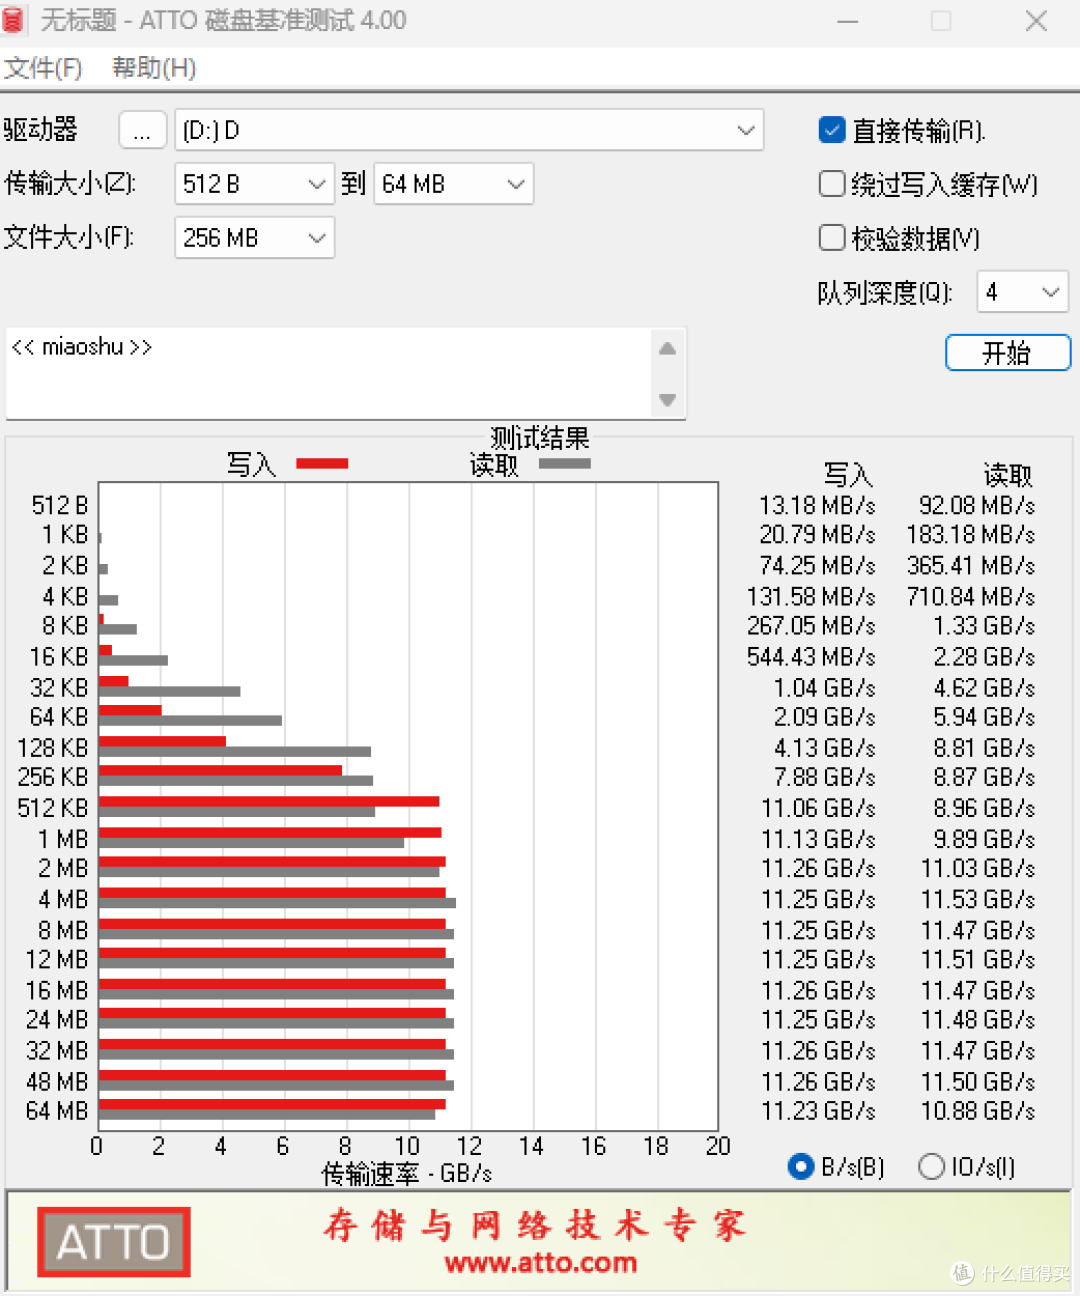Click the 13.18 MB/s write value
This screenshot has width=1080, height=1296.
click(817, 505)
